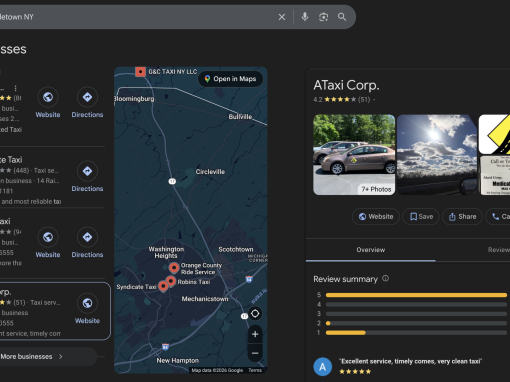Open the three-dot menu in the first listing
Viewport: 510px width, 382px height.
pyautogui.click(x=15, y=88)
